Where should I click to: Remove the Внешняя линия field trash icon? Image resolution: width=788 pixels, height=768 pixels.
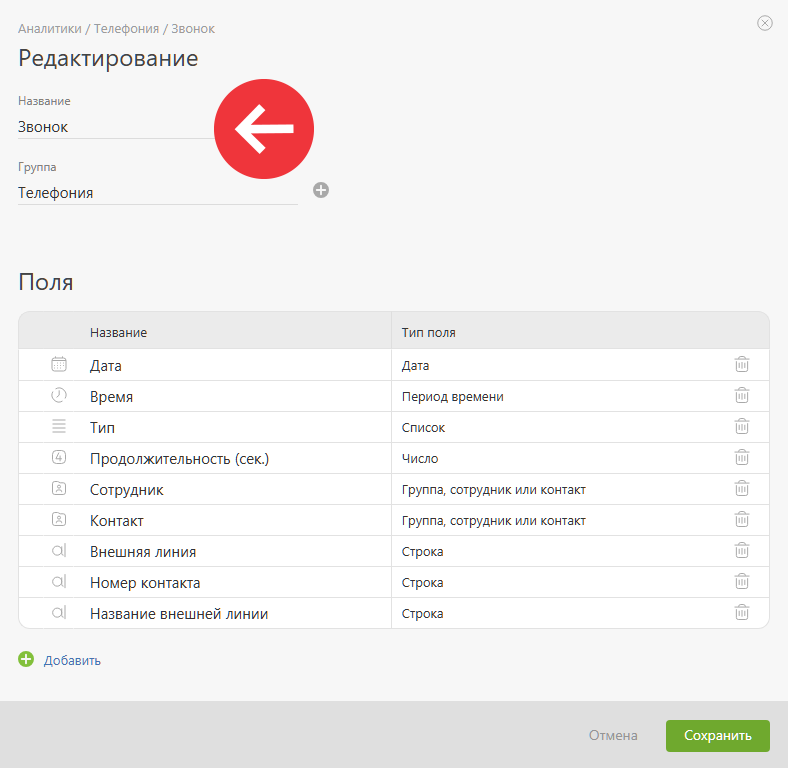742,550
